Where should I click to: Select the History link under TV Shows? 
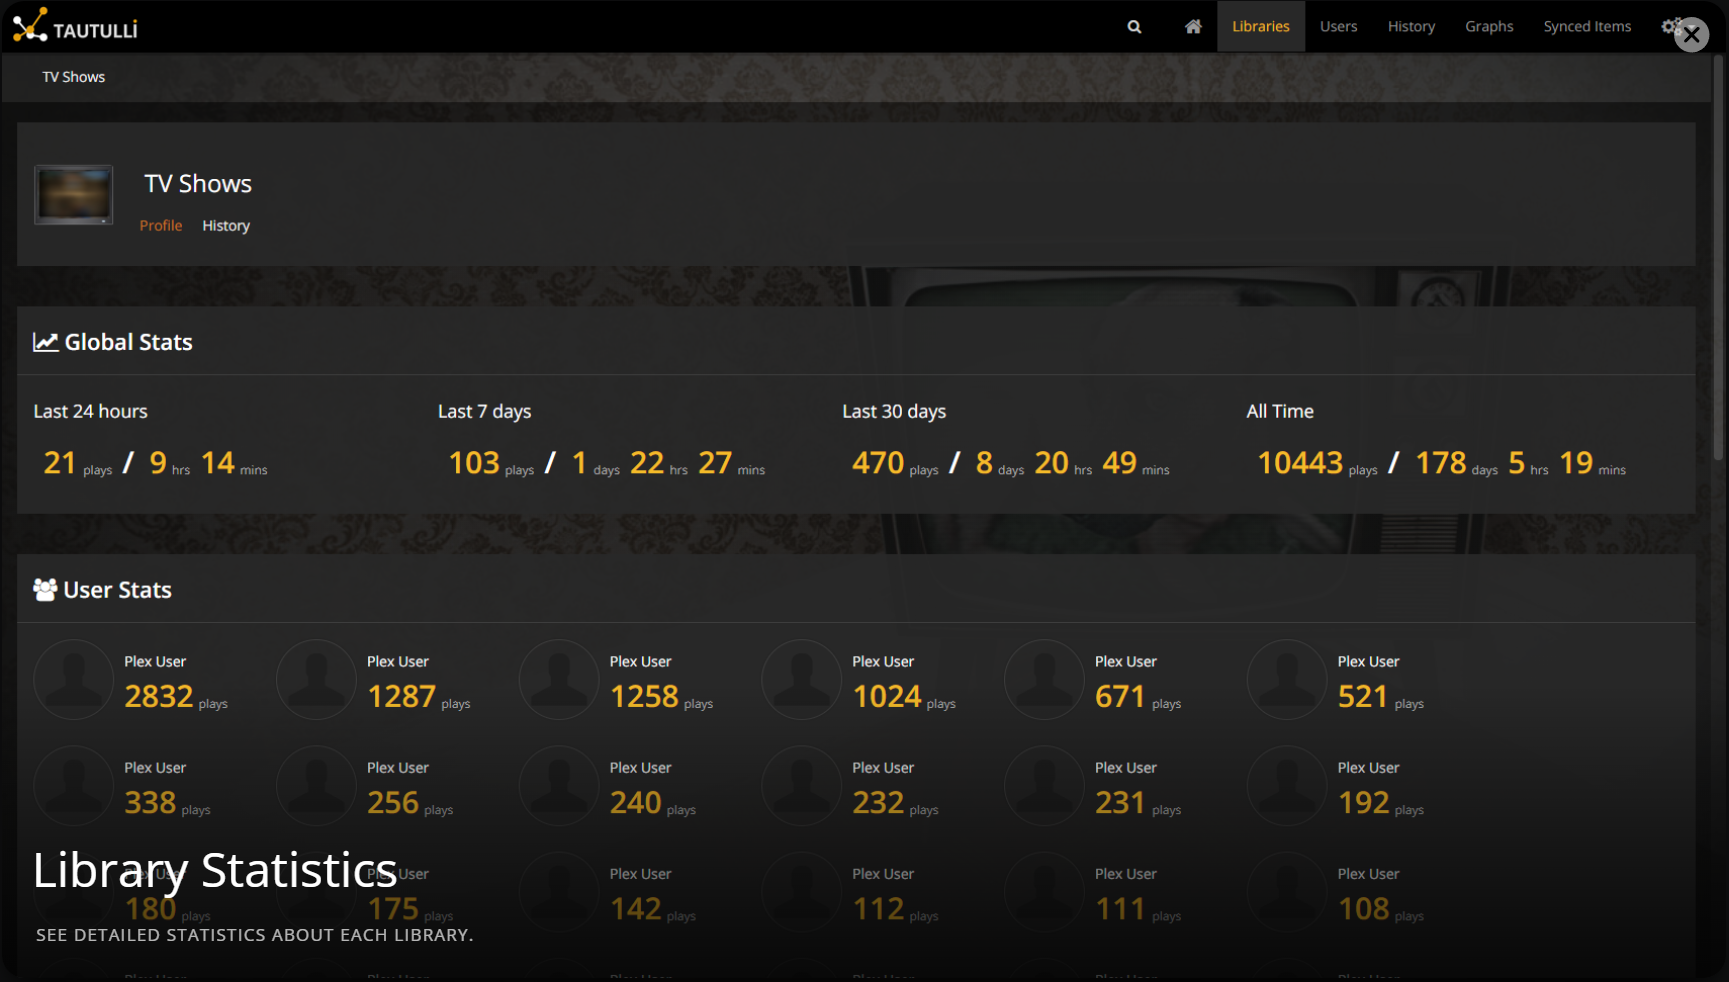click(226, 226)
